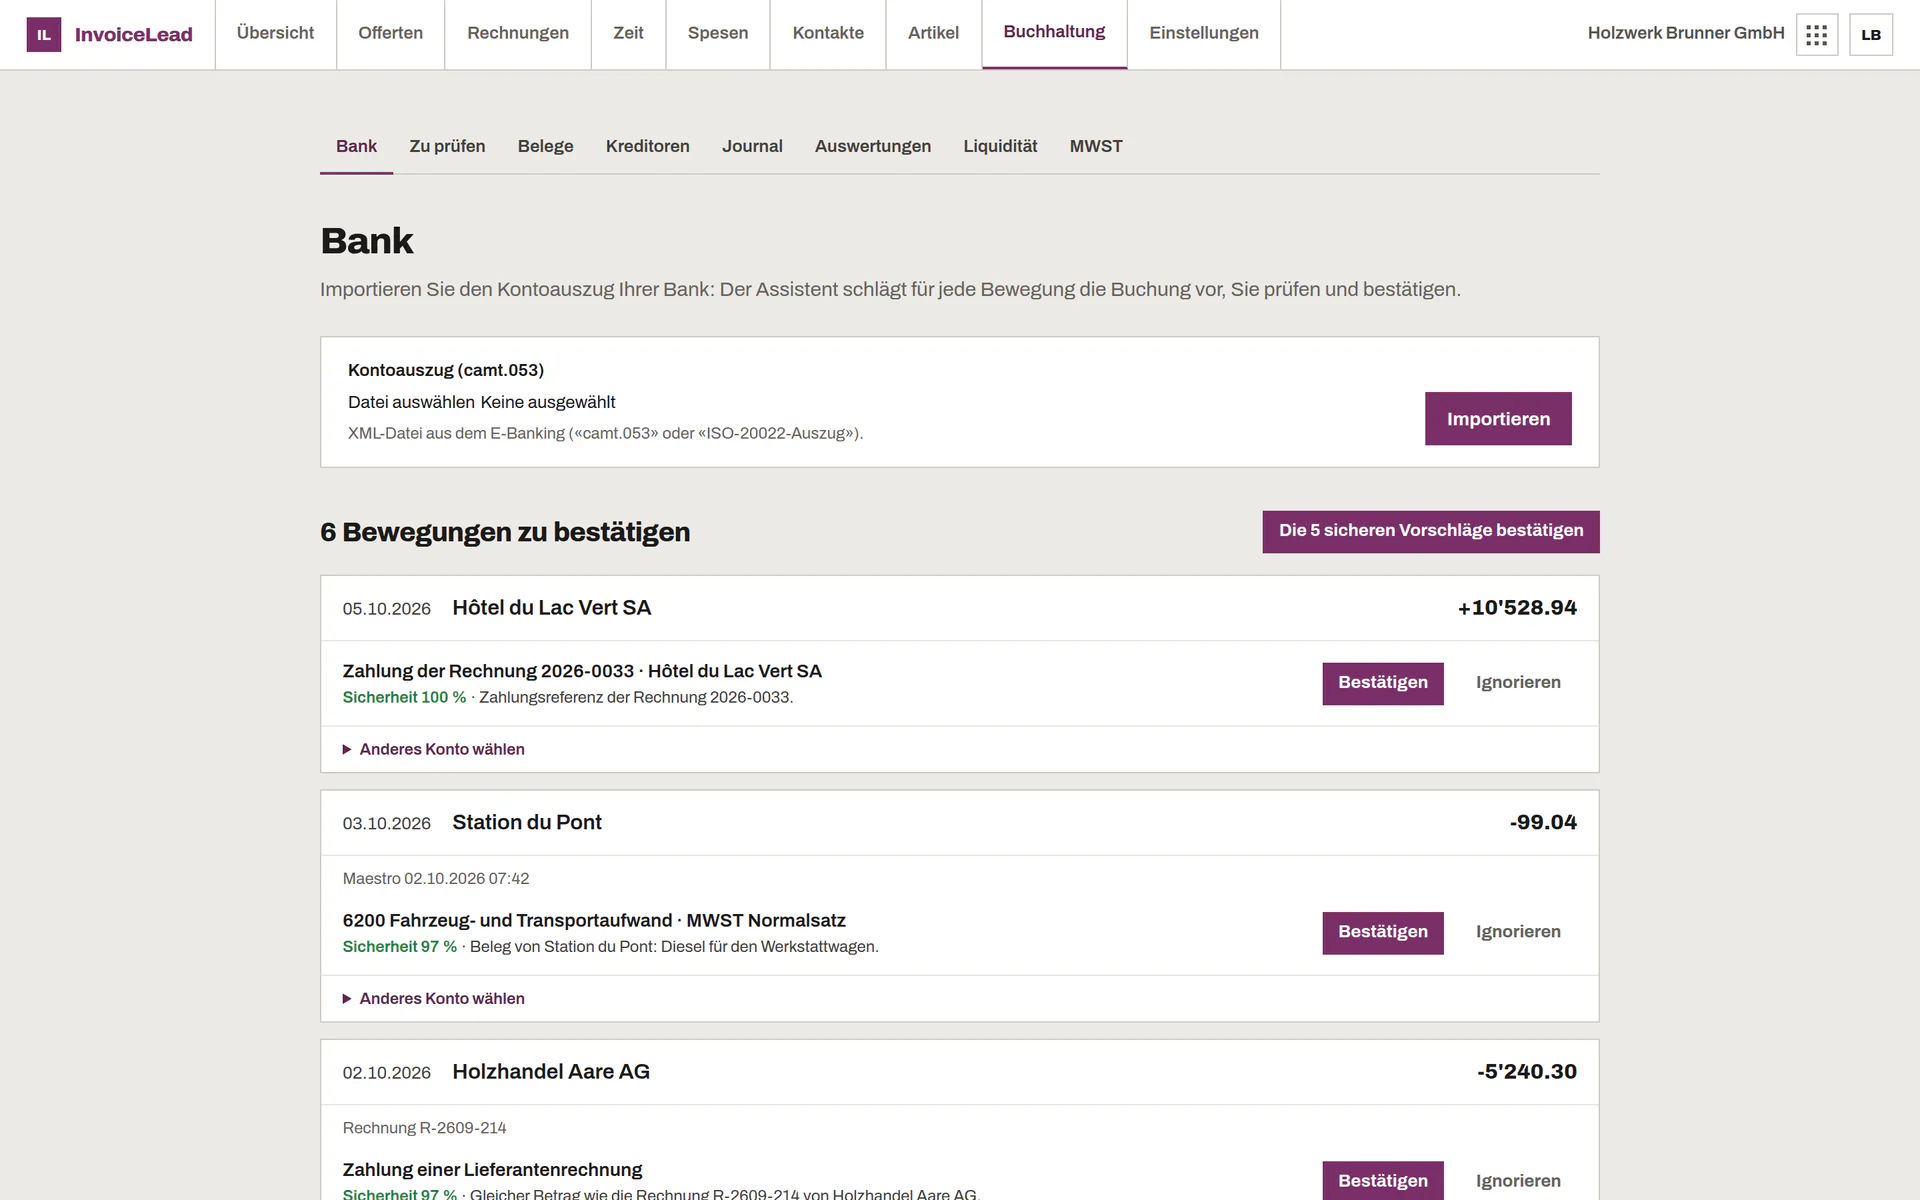
Task: Open the Spesen section
Action: pyautogui.click(x=718, y=34)
